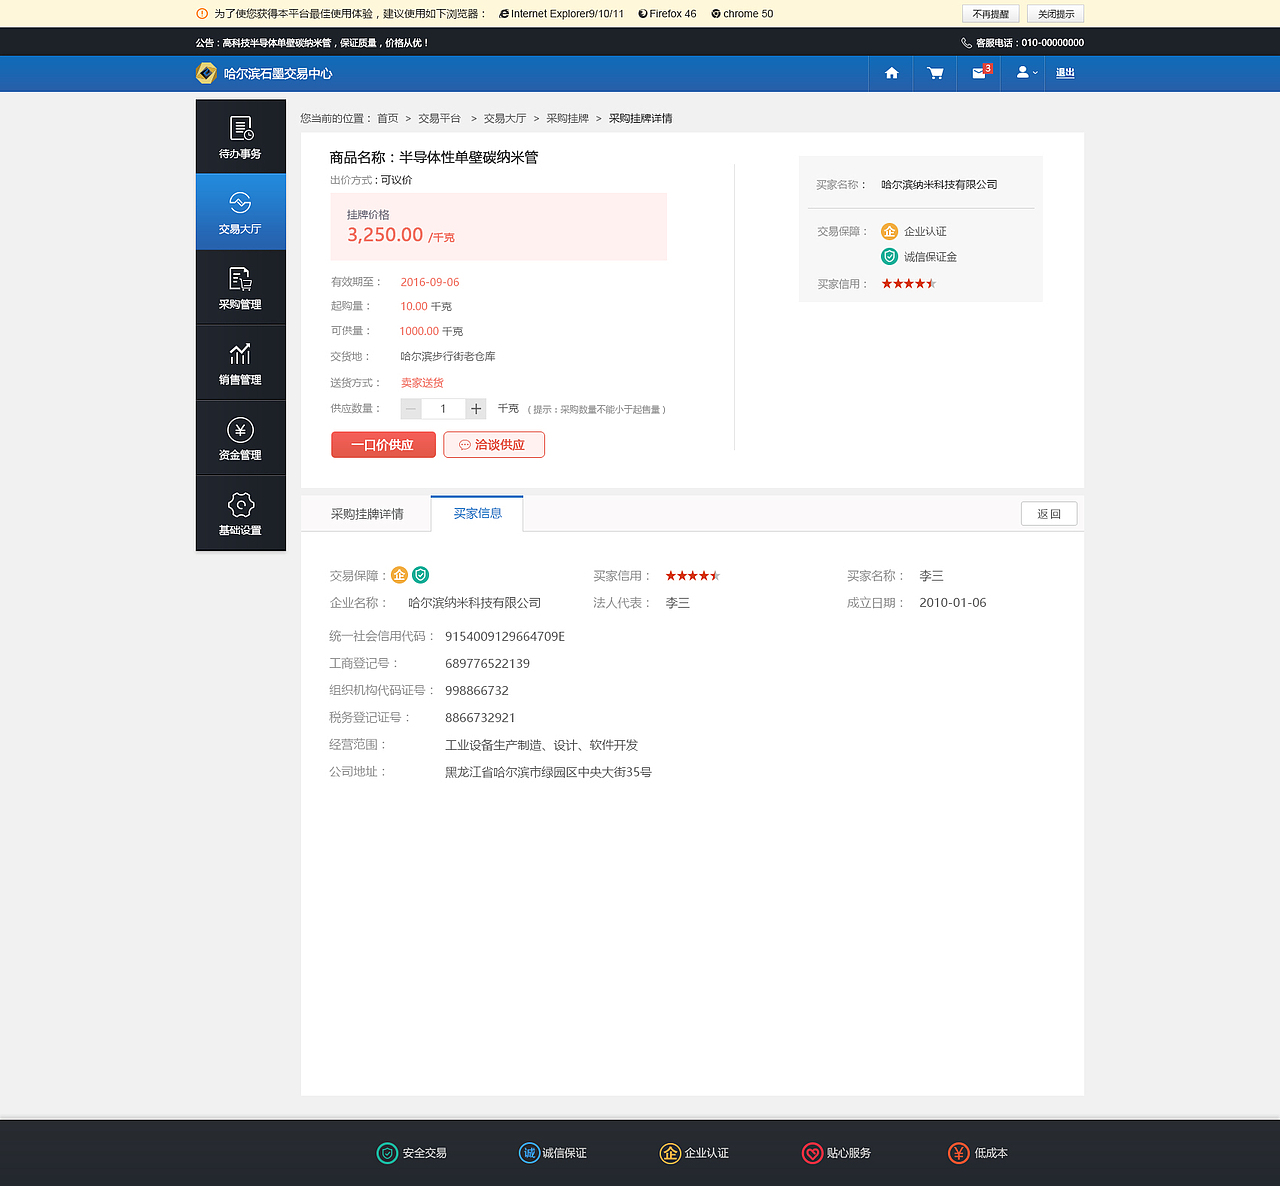This screenshot has height=1186, width=1280.
Task: Expand the user account dropdown icon
Action: (x=1026, y=73)
